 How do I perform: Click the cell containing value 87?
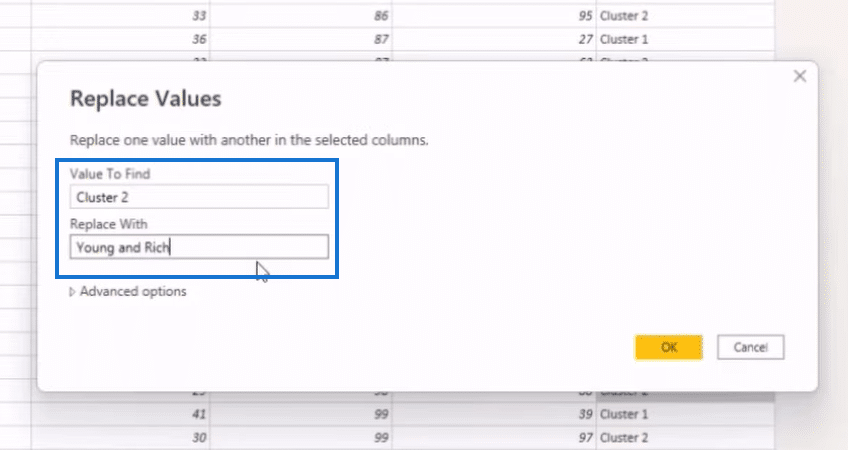pyautogui.click(x=301, y=39)
